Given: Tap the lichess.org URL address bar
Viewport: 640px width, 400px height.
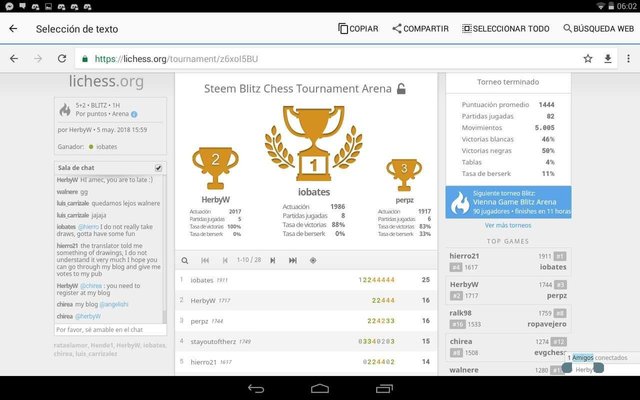Looking at the screenshot, I should (327, 59).
